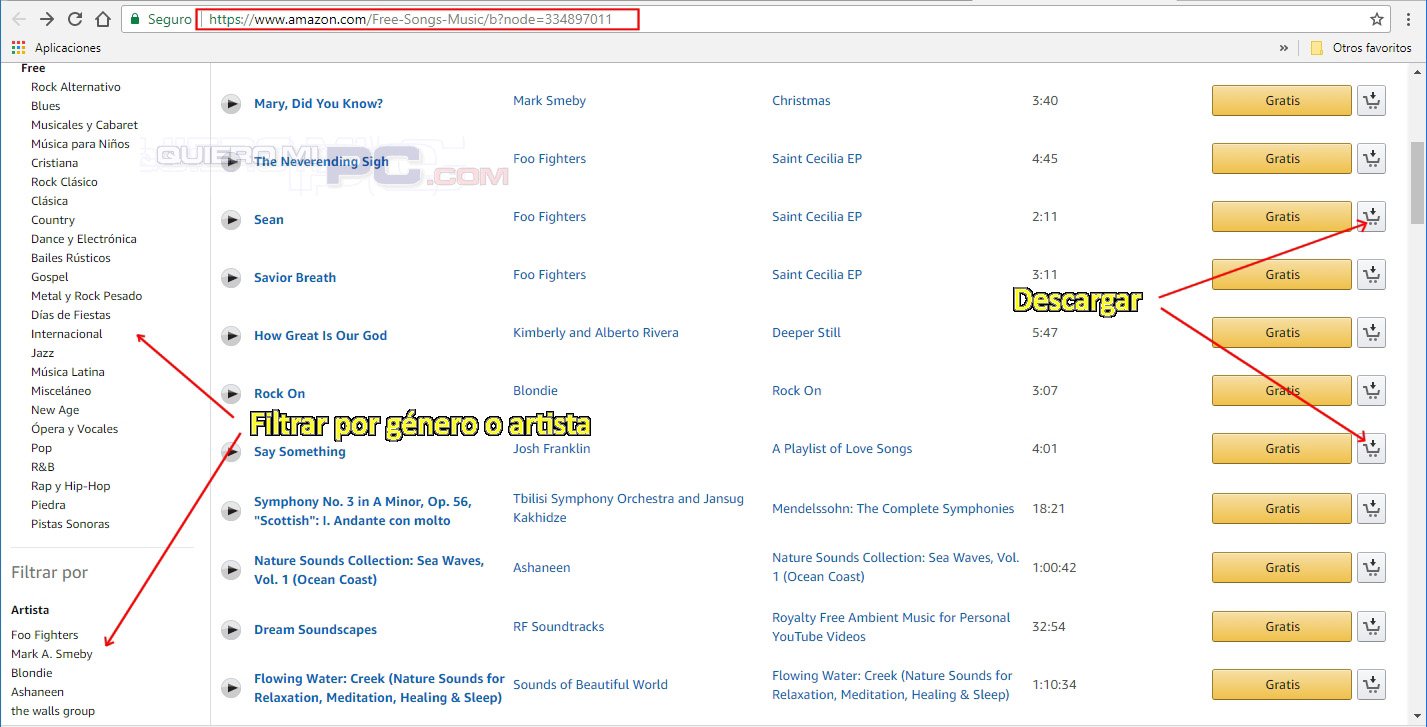1427x727 pixels.
Task: Add Symphony No. 3 to cart
Action: click(x=1371, y=509)
